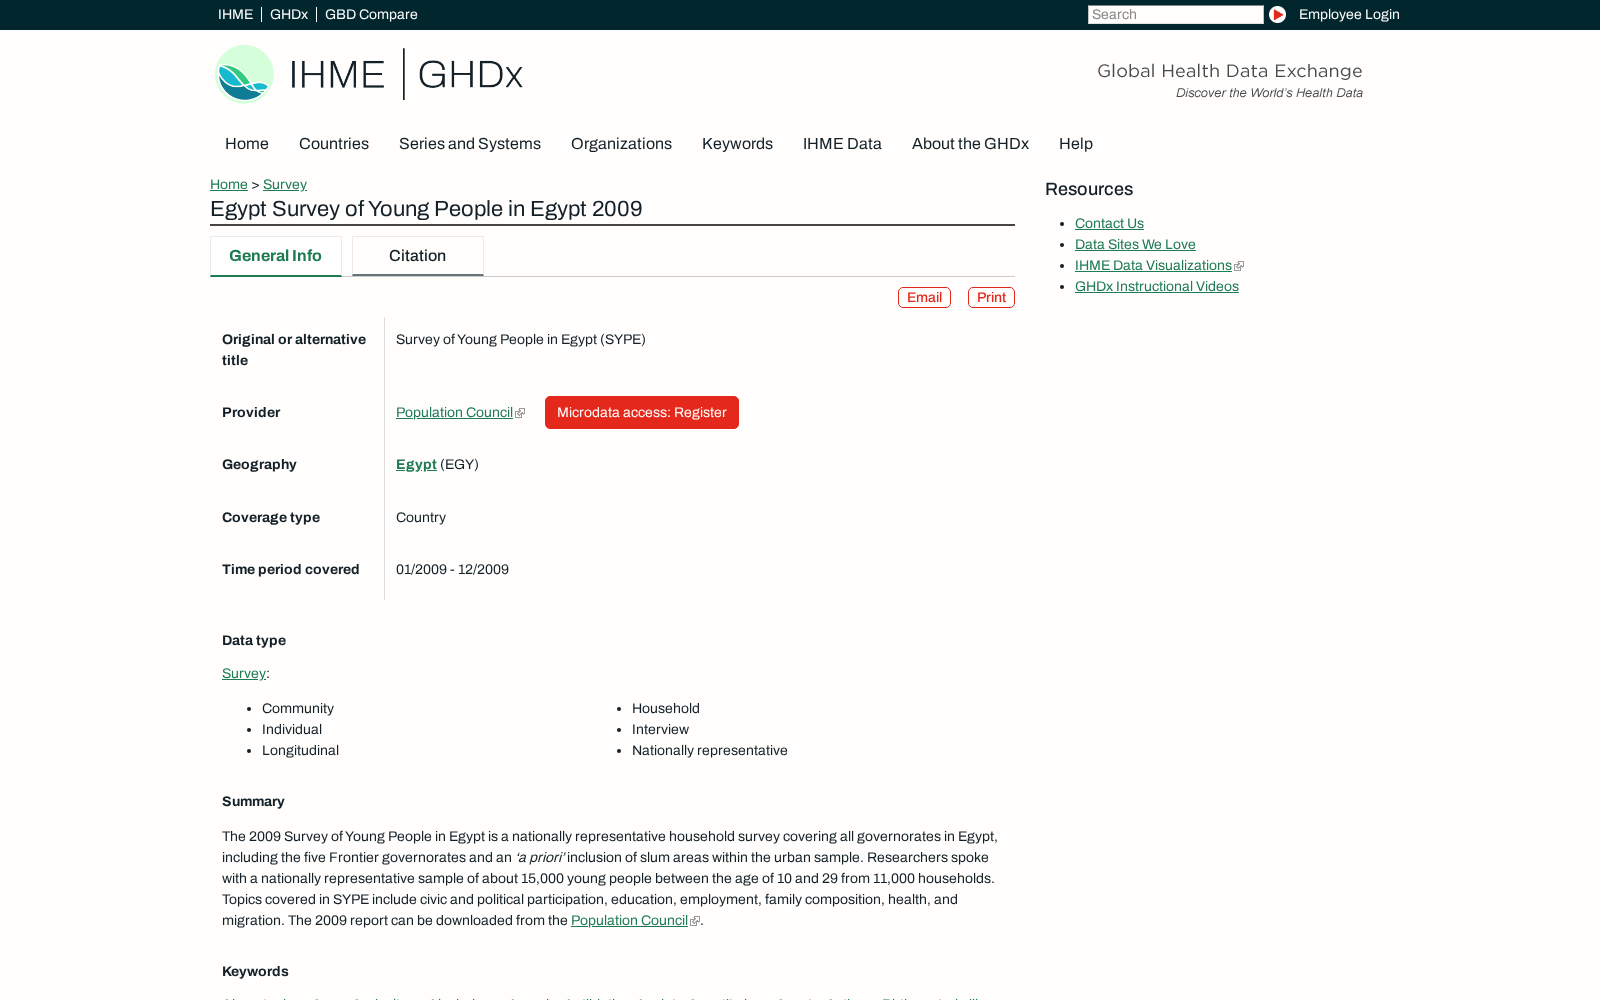This screenshot has height=1000, width=1600.
Task: Select the General Info tab
Action: [276, 256]
